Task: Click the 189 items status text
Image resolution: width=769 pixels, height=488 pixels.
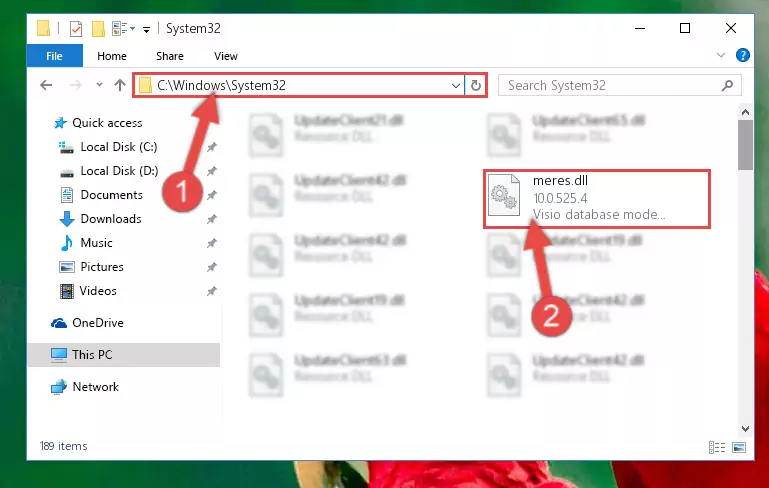Action: (x=64, y=446)
